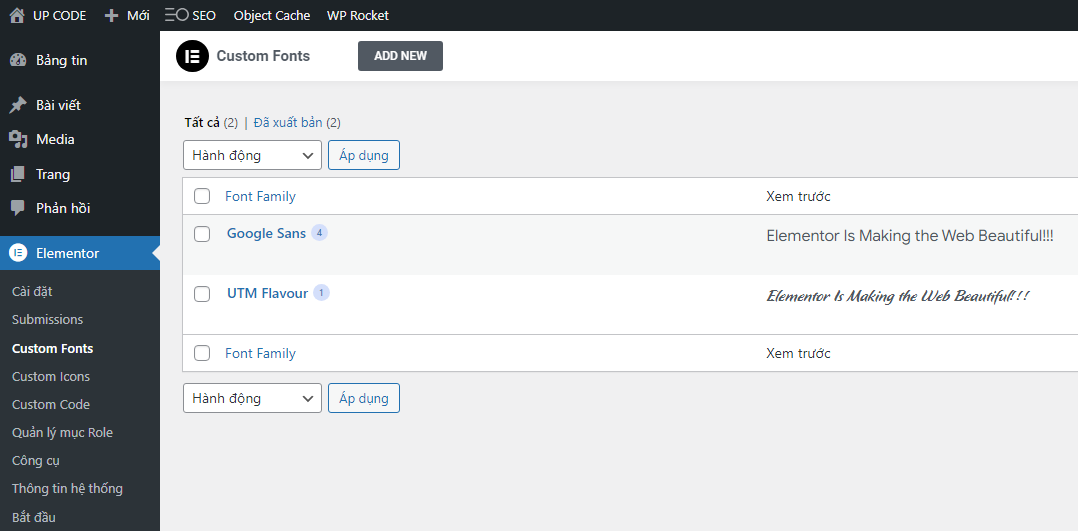The width and height of the screenshot is (1078, 531).
Task: Open the Công cụ submenu item
Action: (36, 461)
